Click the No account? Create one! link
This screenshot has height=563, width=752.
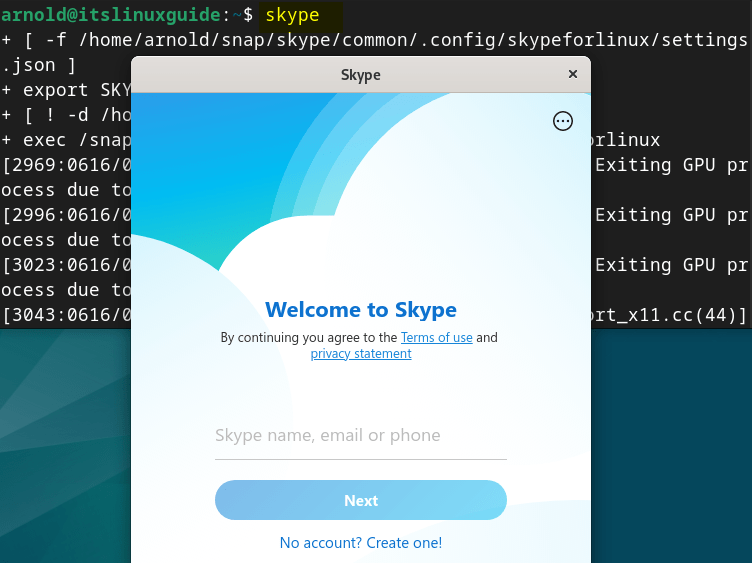click(361, 542)
